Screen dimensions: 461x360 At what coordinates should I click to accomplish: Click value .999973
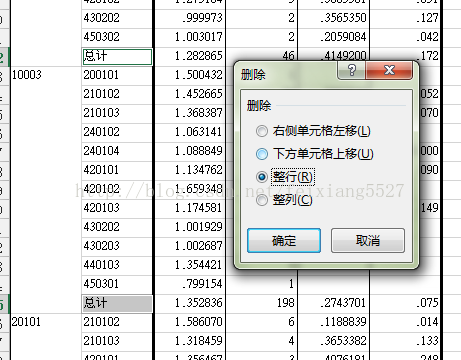coord(202,18)
